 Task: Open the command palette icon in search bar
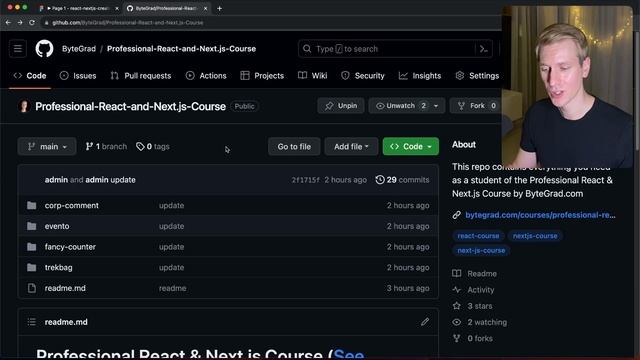pos(484,49)
